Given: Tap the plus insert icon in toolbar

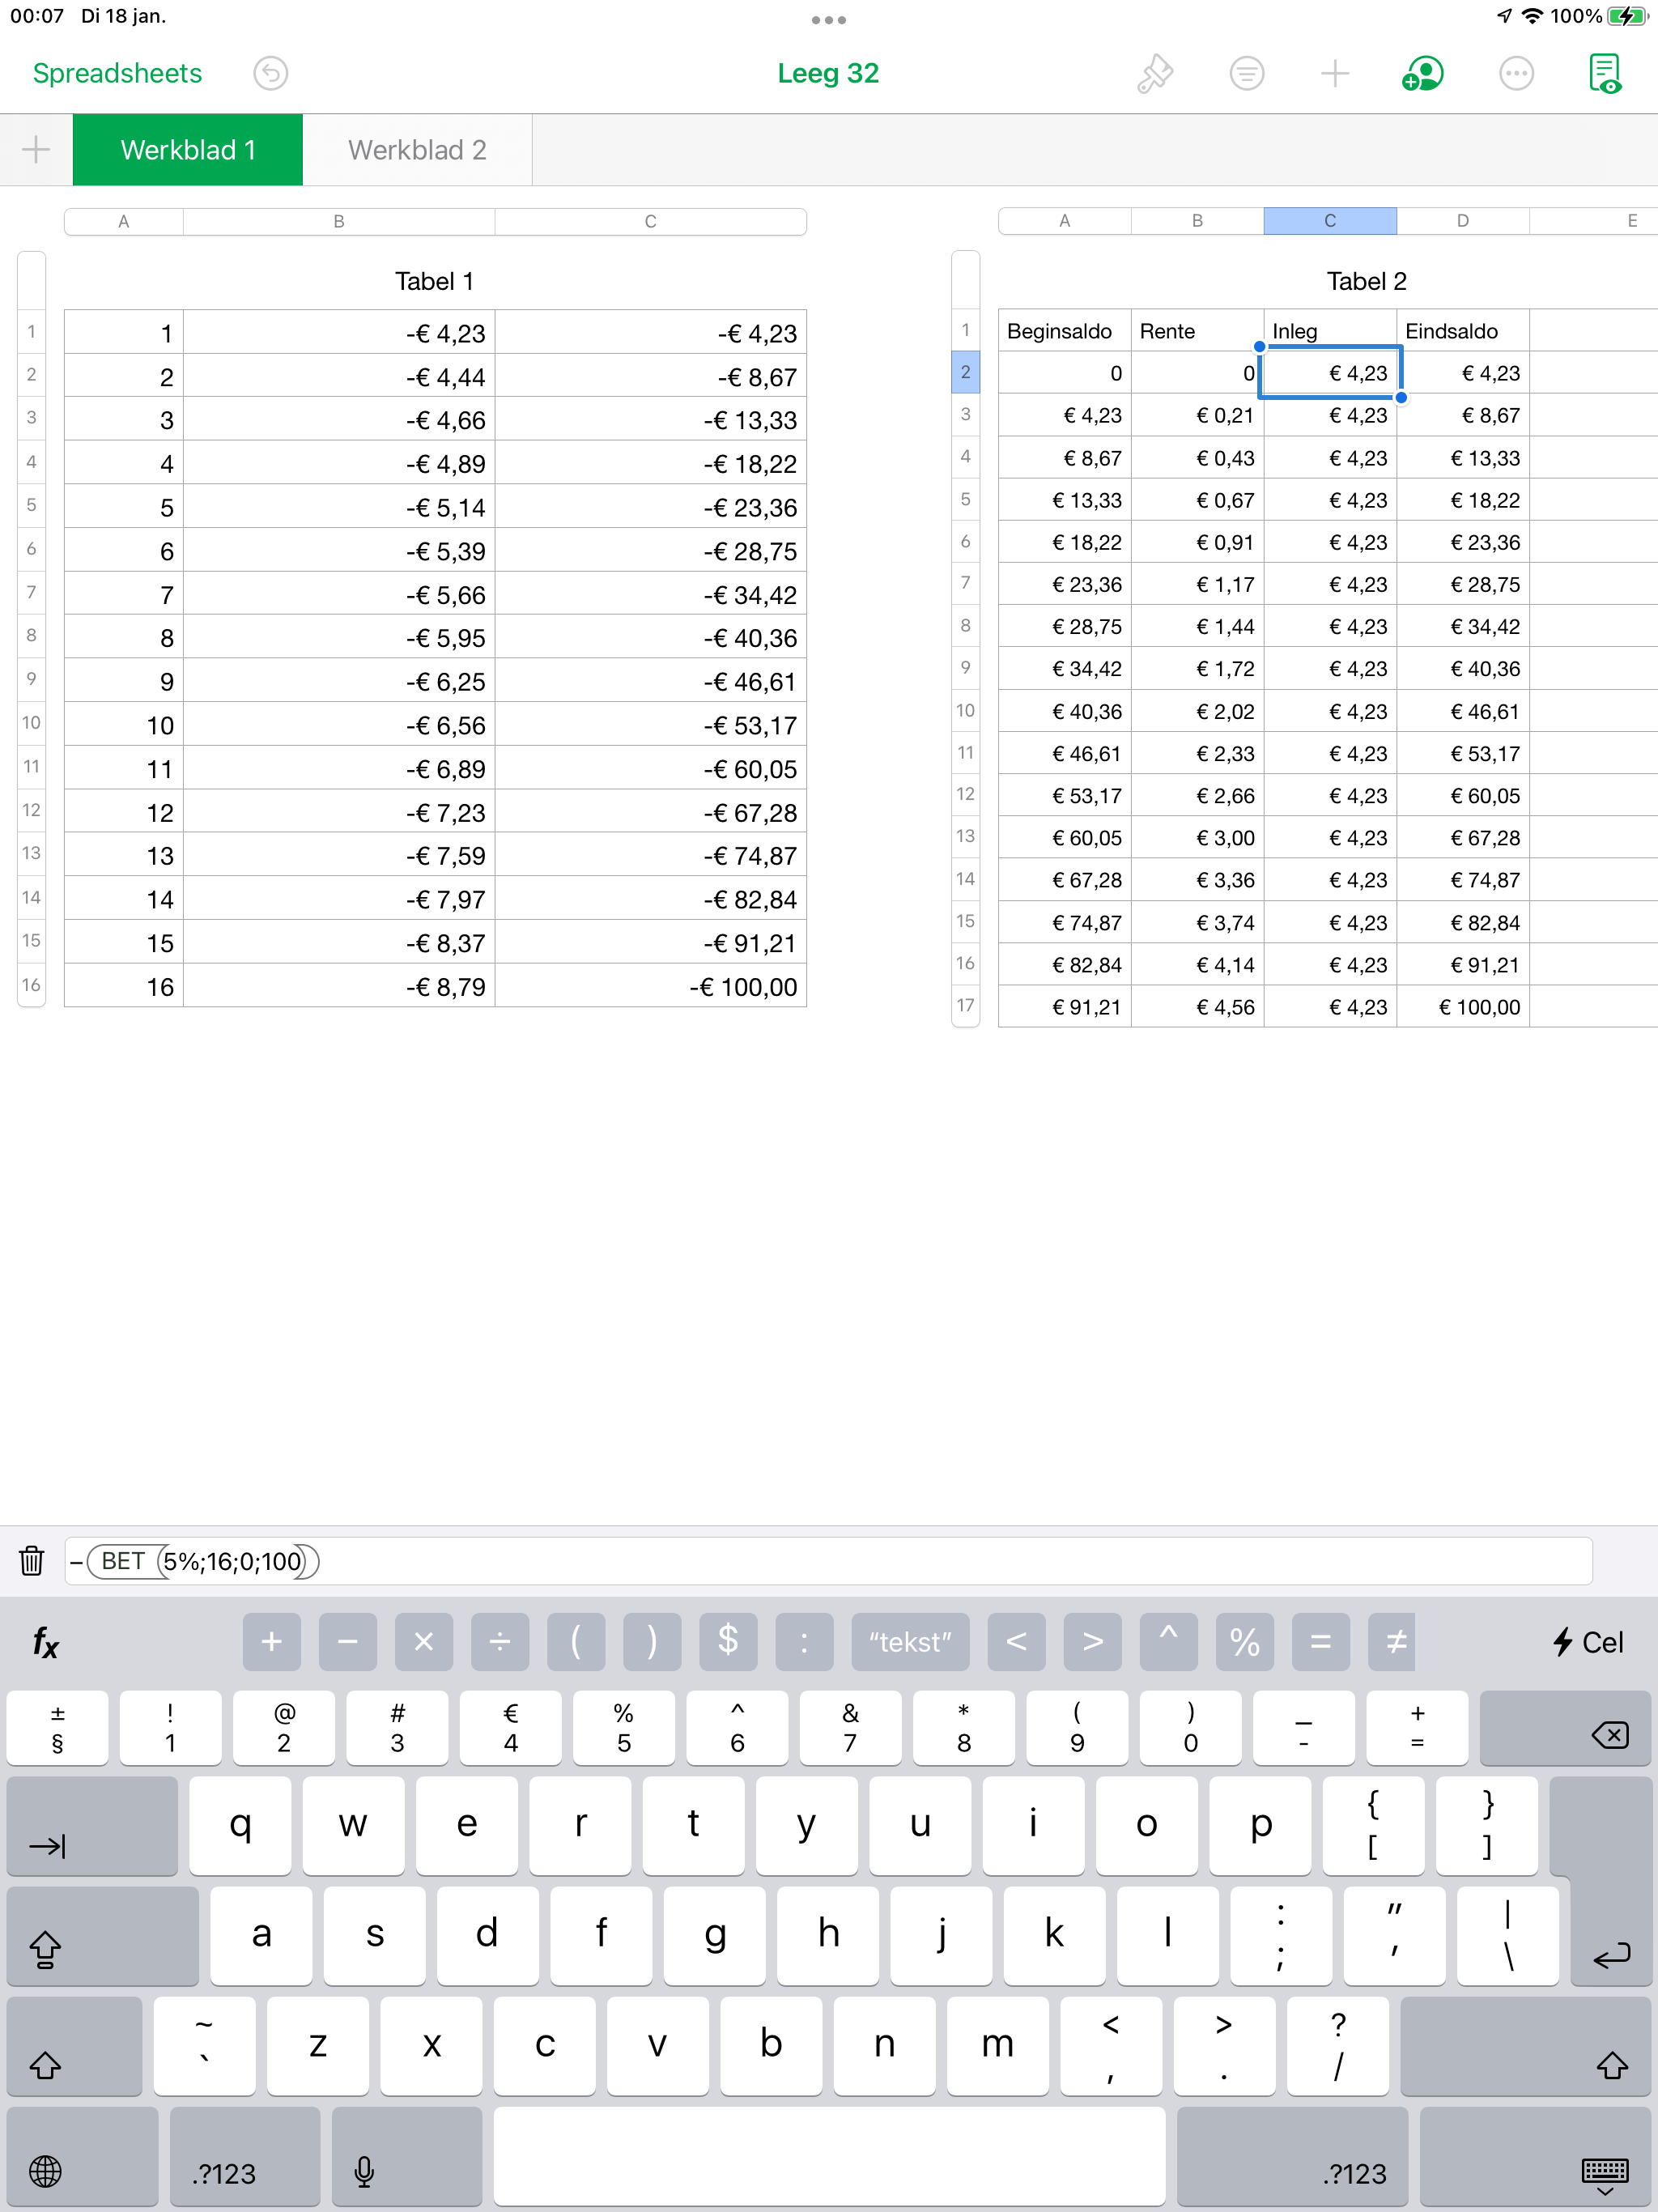Looking at the screenshot, I should click(1334, 73).
